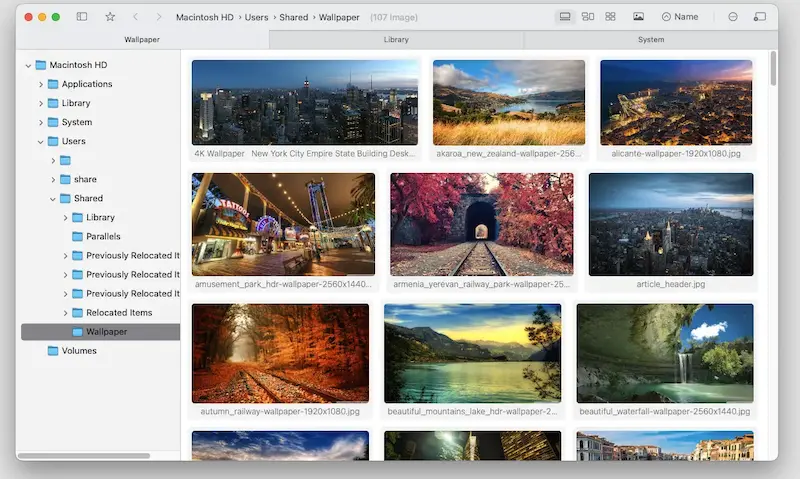Toggle the sidebar panel icon
800x479 pixels.
click(x=82, y=17)
